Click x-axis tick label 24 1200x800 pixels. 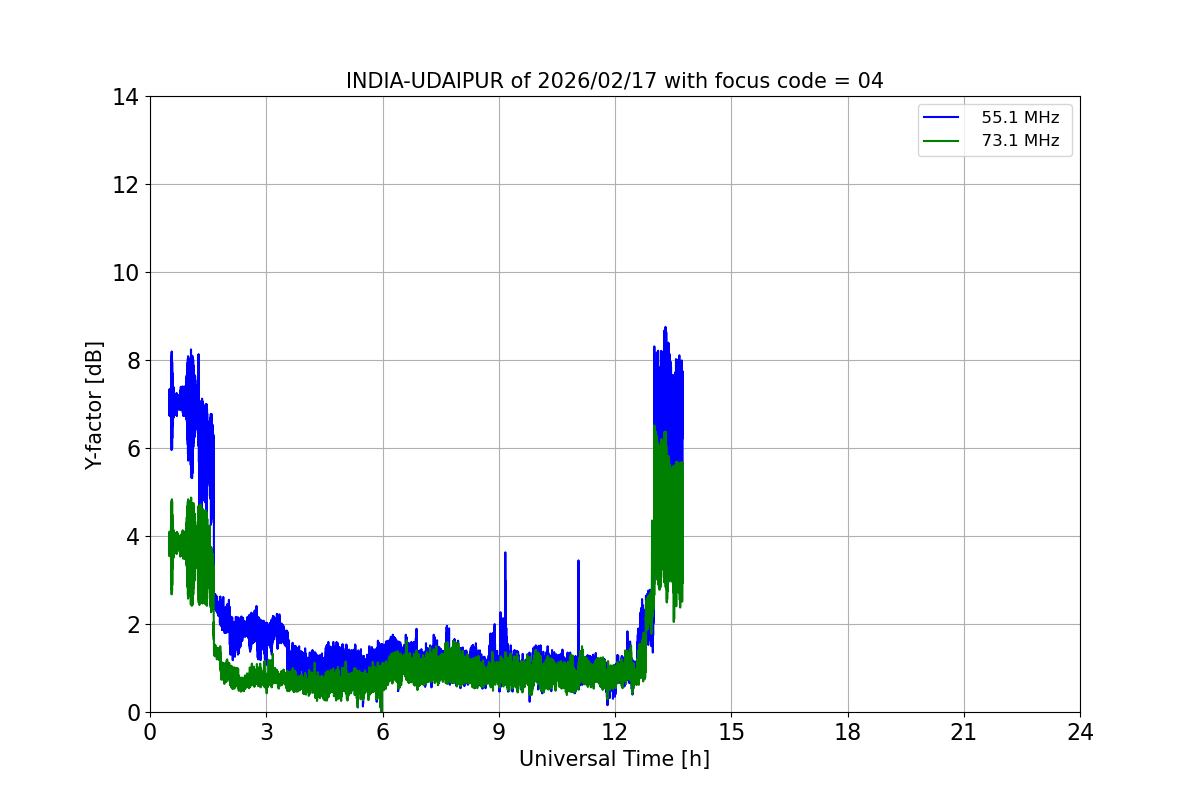click(1080, 732)
